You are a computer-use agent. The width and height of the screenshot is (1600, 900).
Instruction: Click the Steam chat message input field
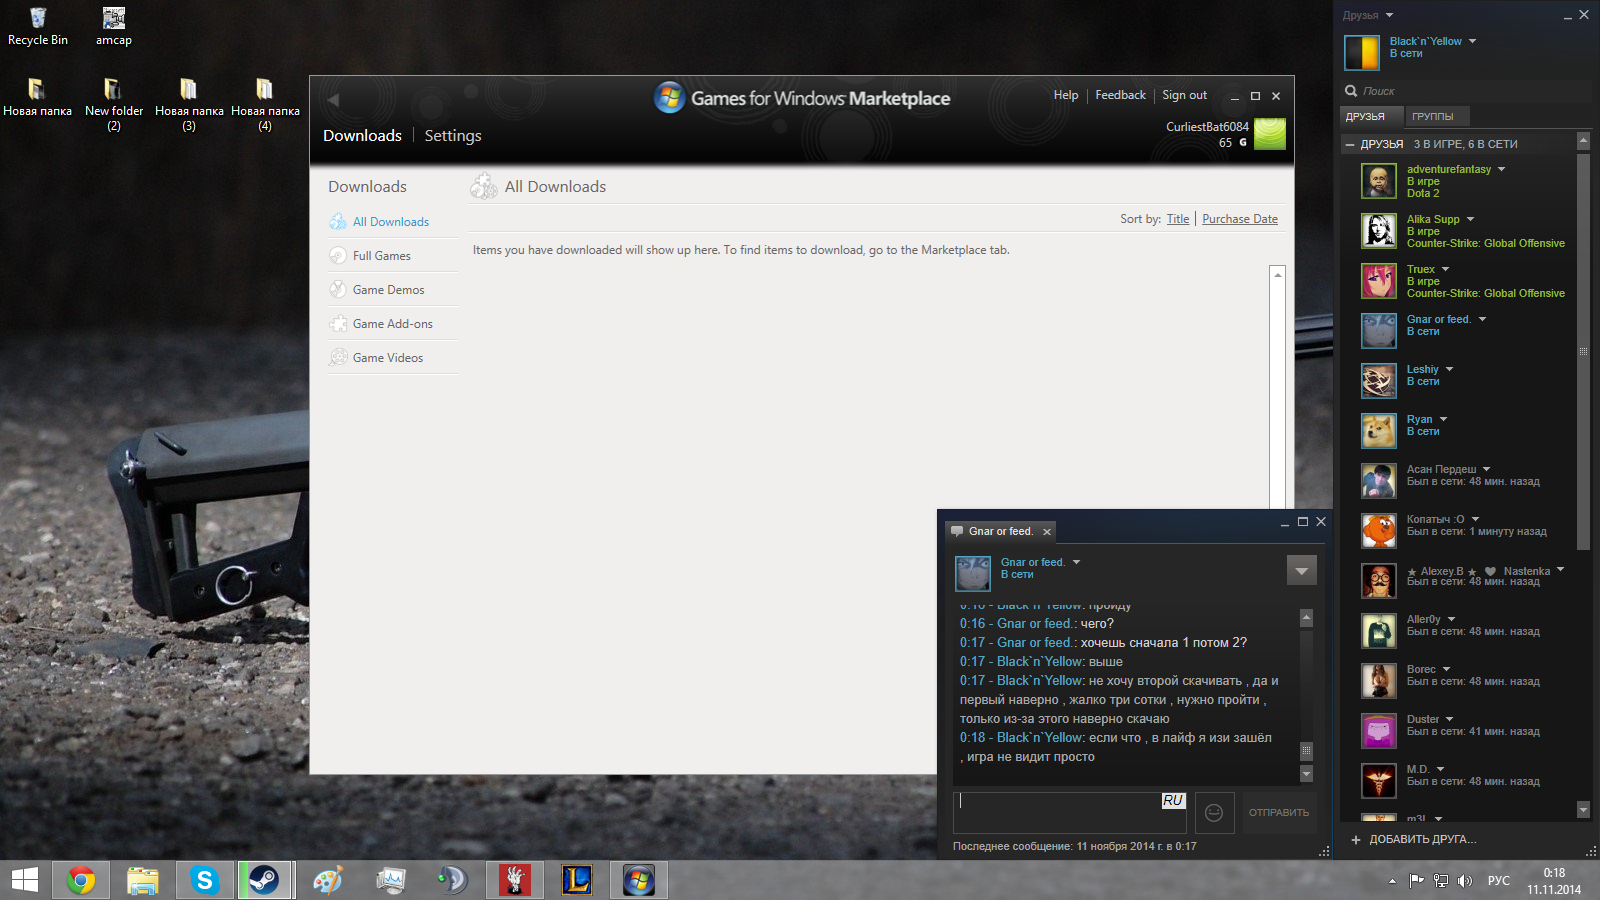pyautogui.click(x=1069, y=813)
